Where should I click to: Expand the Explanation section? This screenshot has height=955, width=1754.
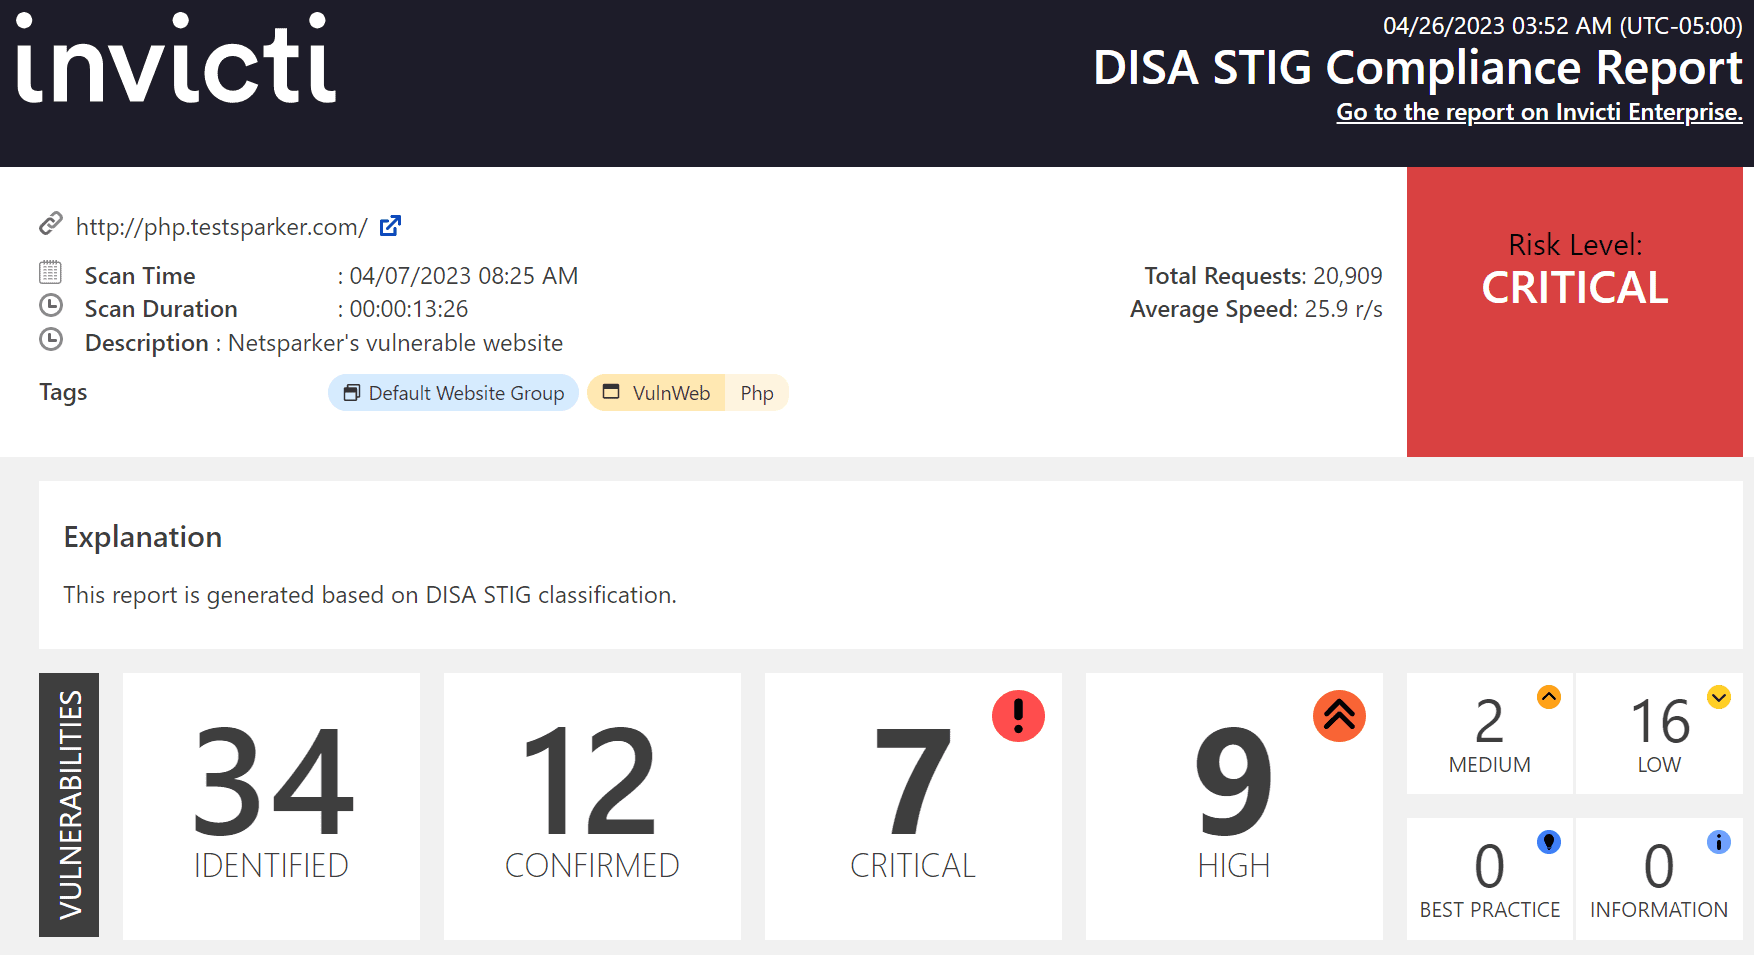coord(142,537)
